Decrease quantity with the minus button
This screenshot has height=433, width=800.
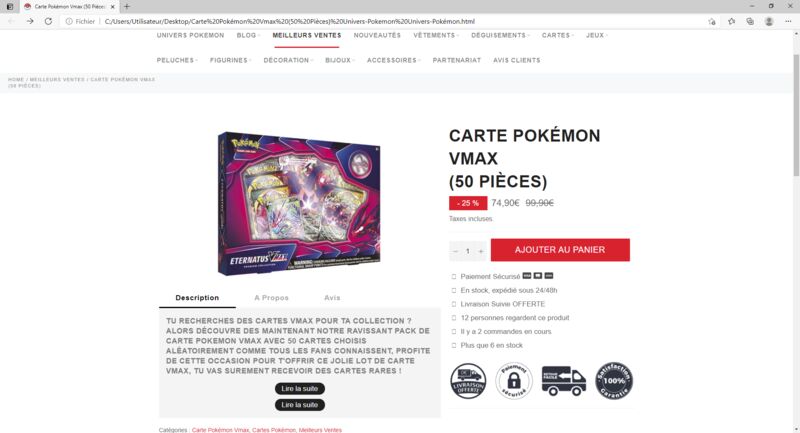[x=456, y=251]
